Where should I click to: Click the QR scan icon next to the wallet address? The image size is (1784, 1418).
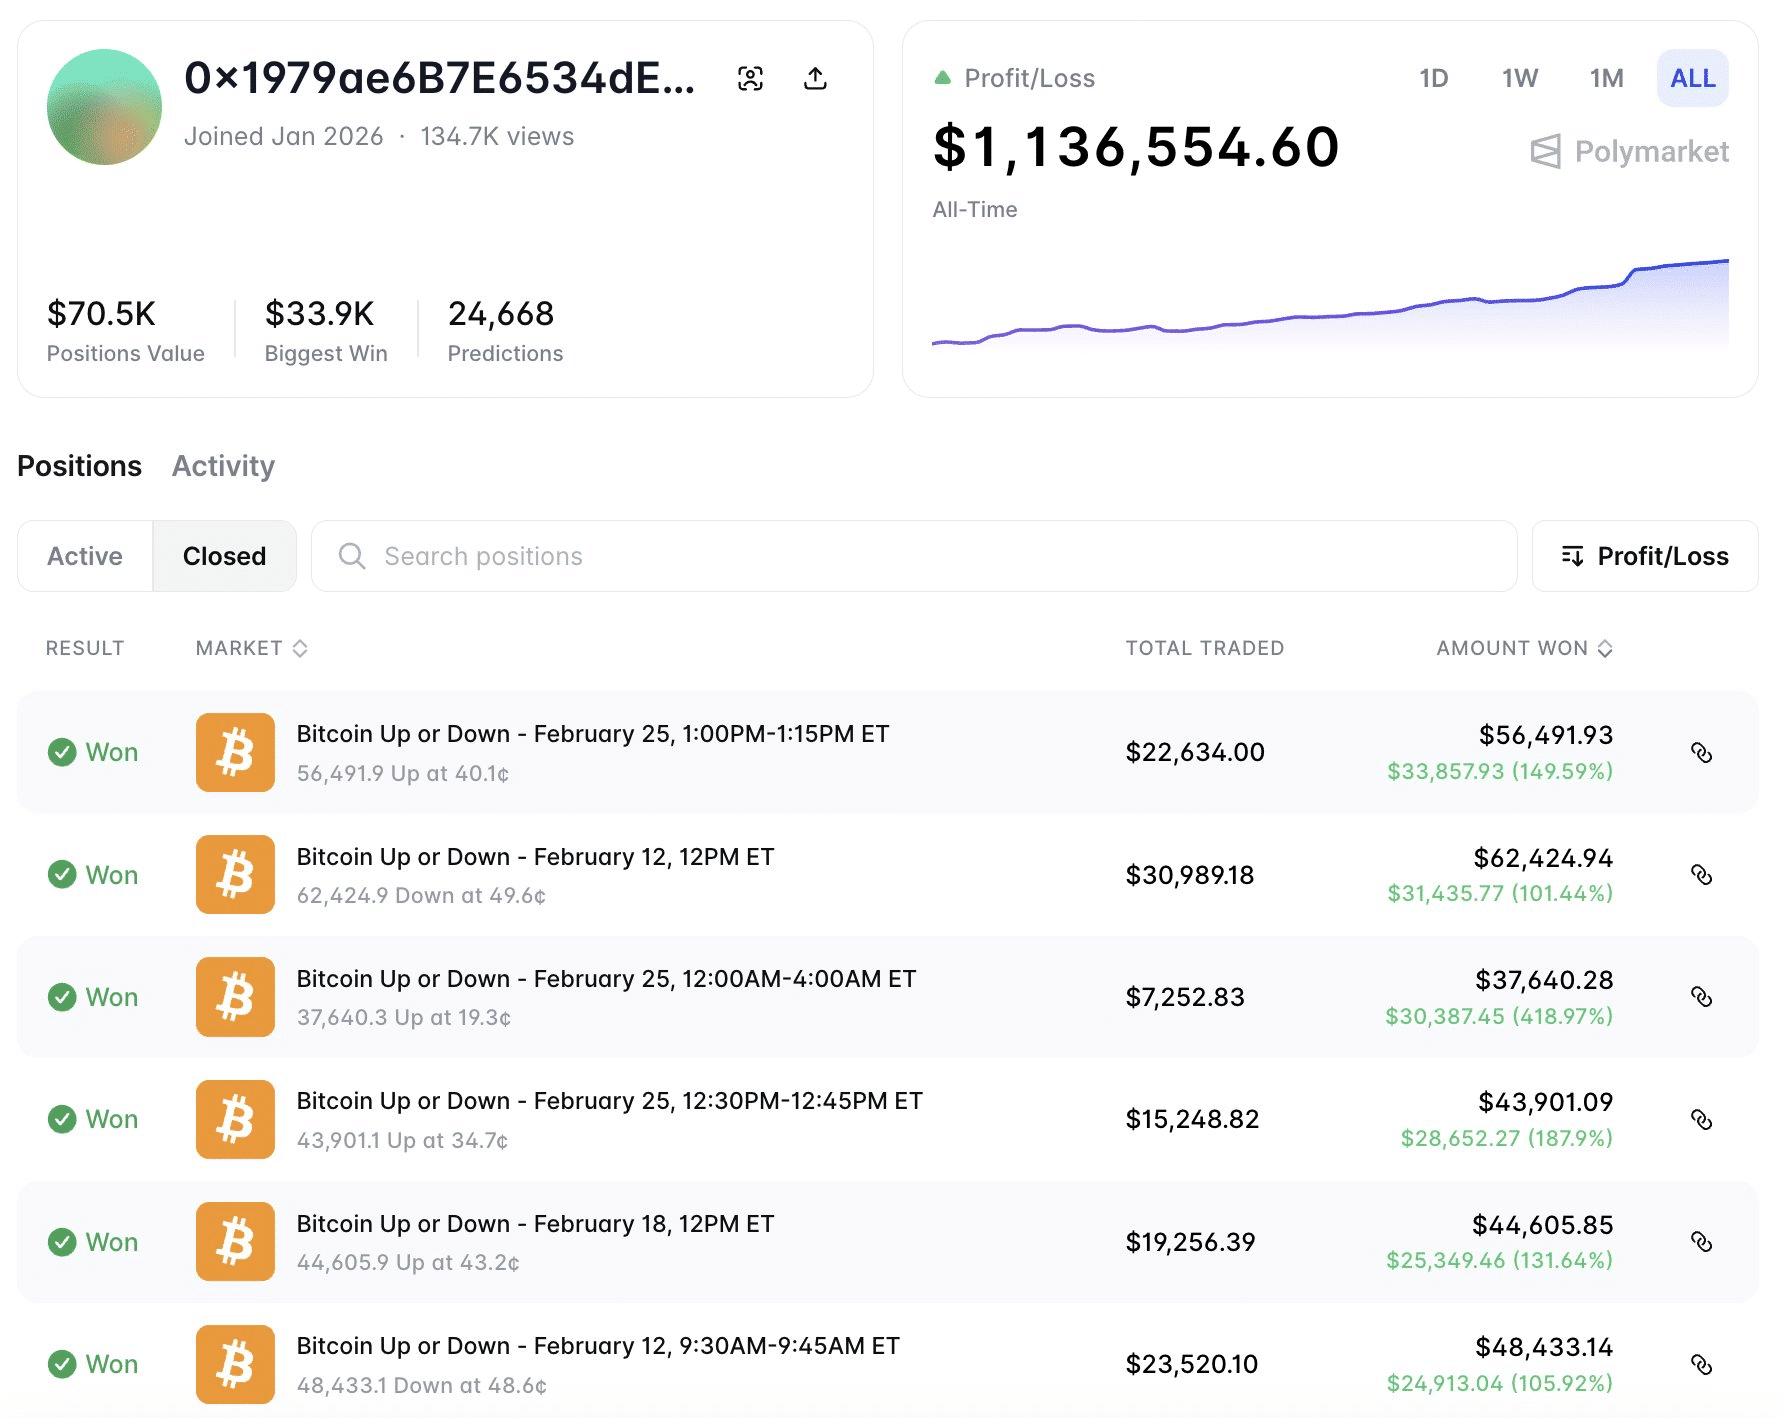(751, 77)
